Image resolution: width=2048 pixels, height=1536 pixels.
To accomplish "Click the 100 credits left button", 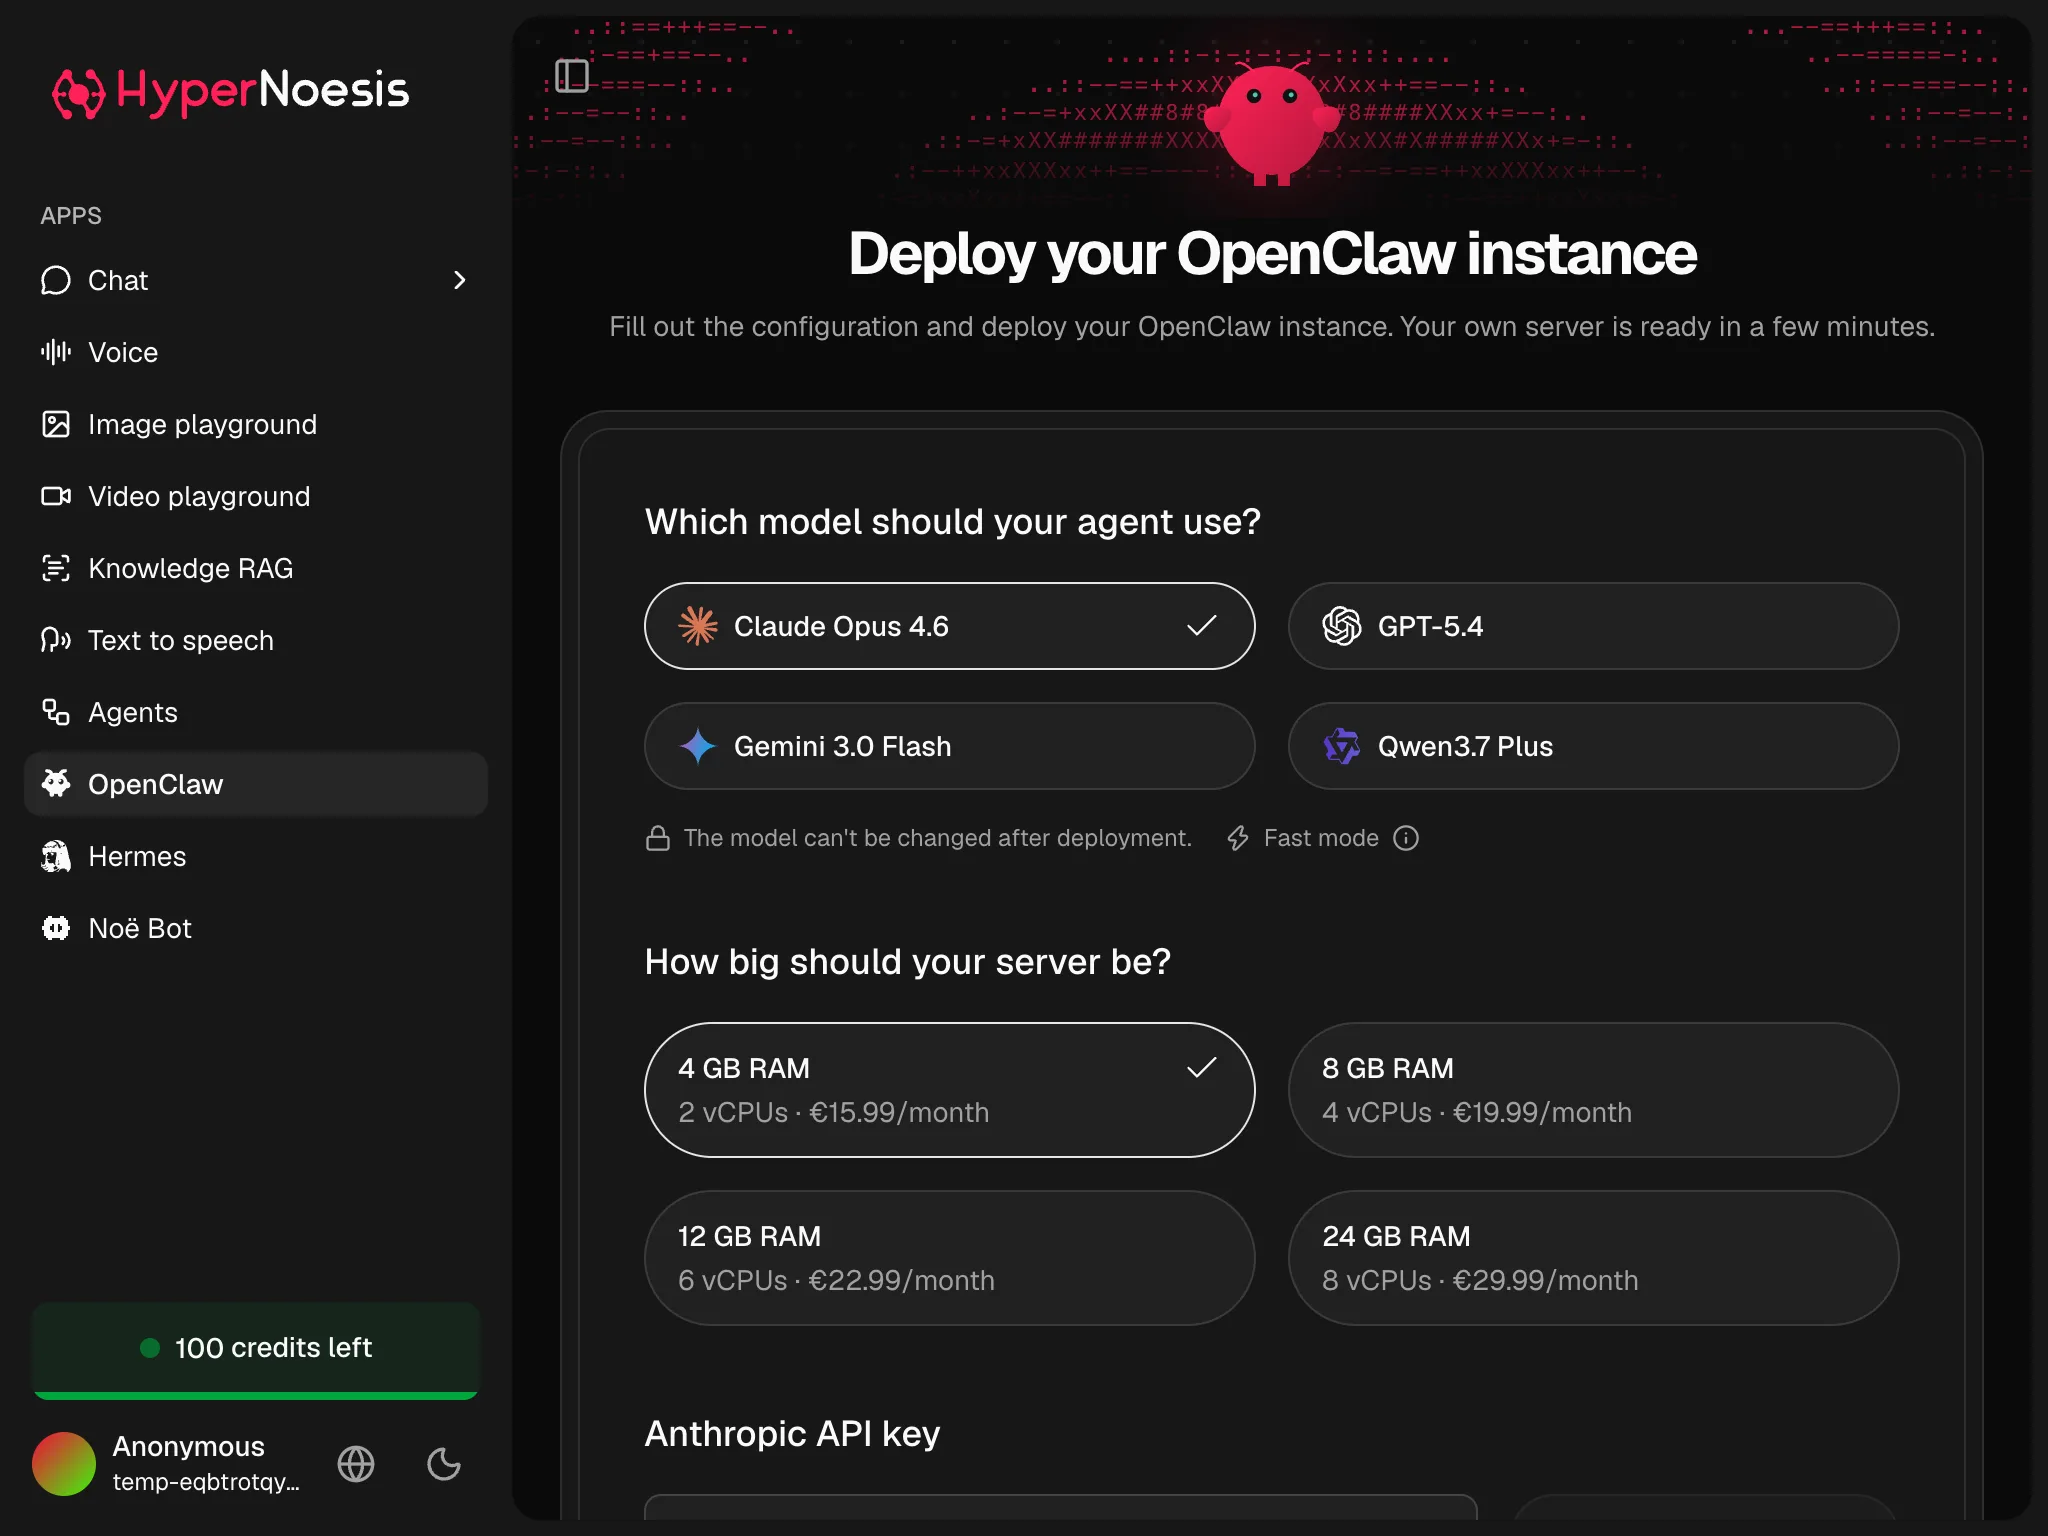I will pos(256,1350).
